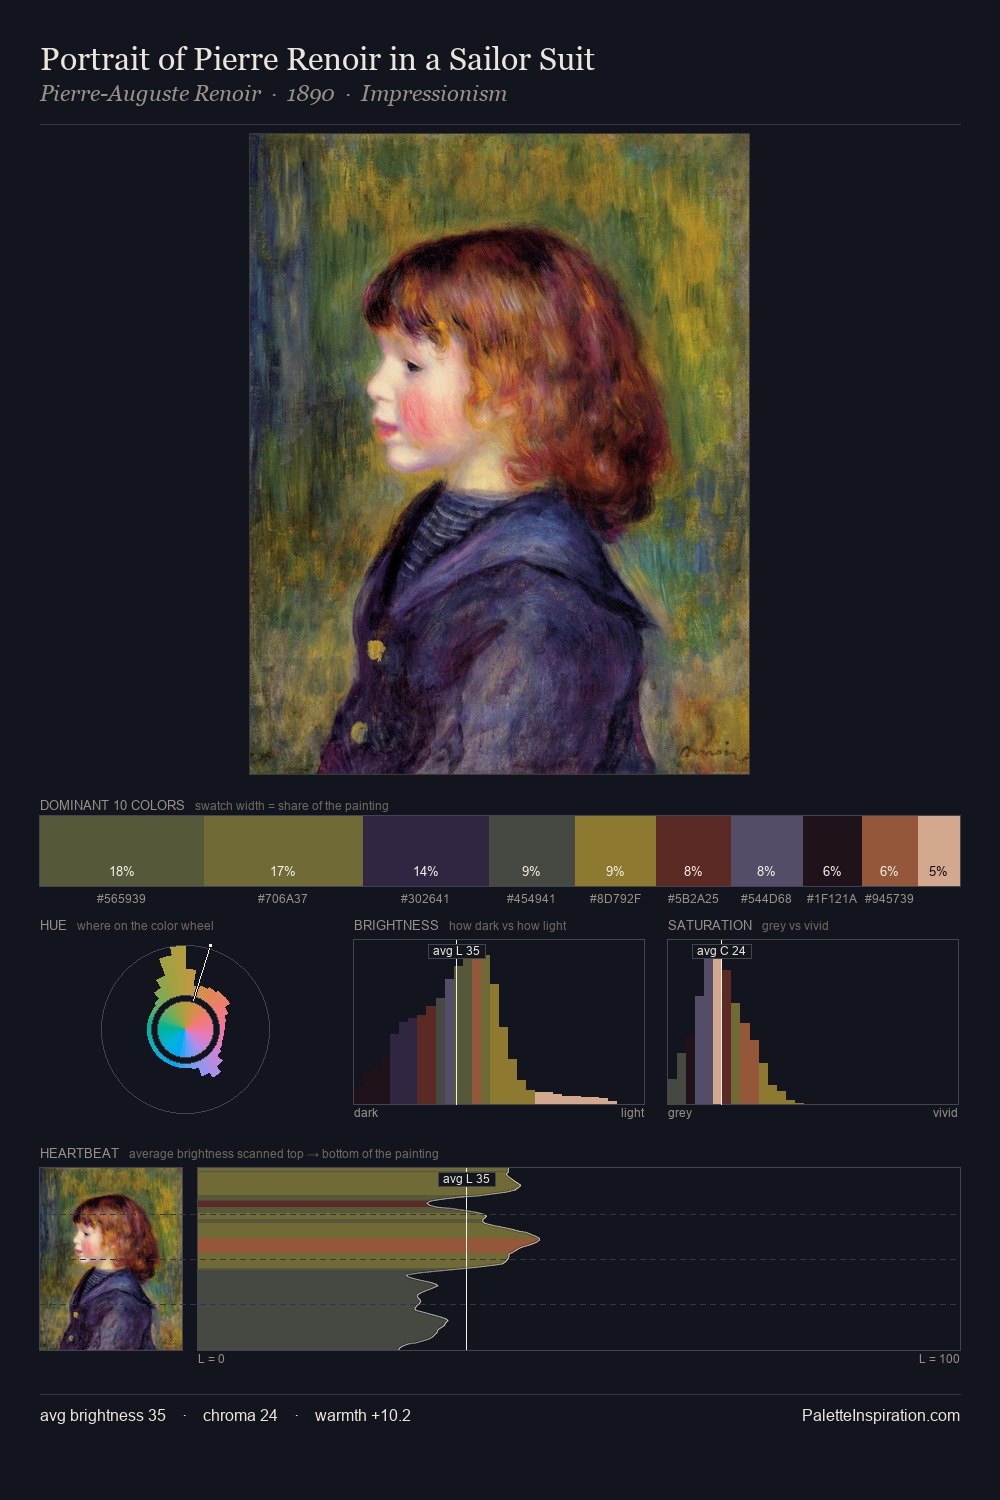
Task: Click the 'grey' axis label under Saturation
Action: click(680, 1113)
